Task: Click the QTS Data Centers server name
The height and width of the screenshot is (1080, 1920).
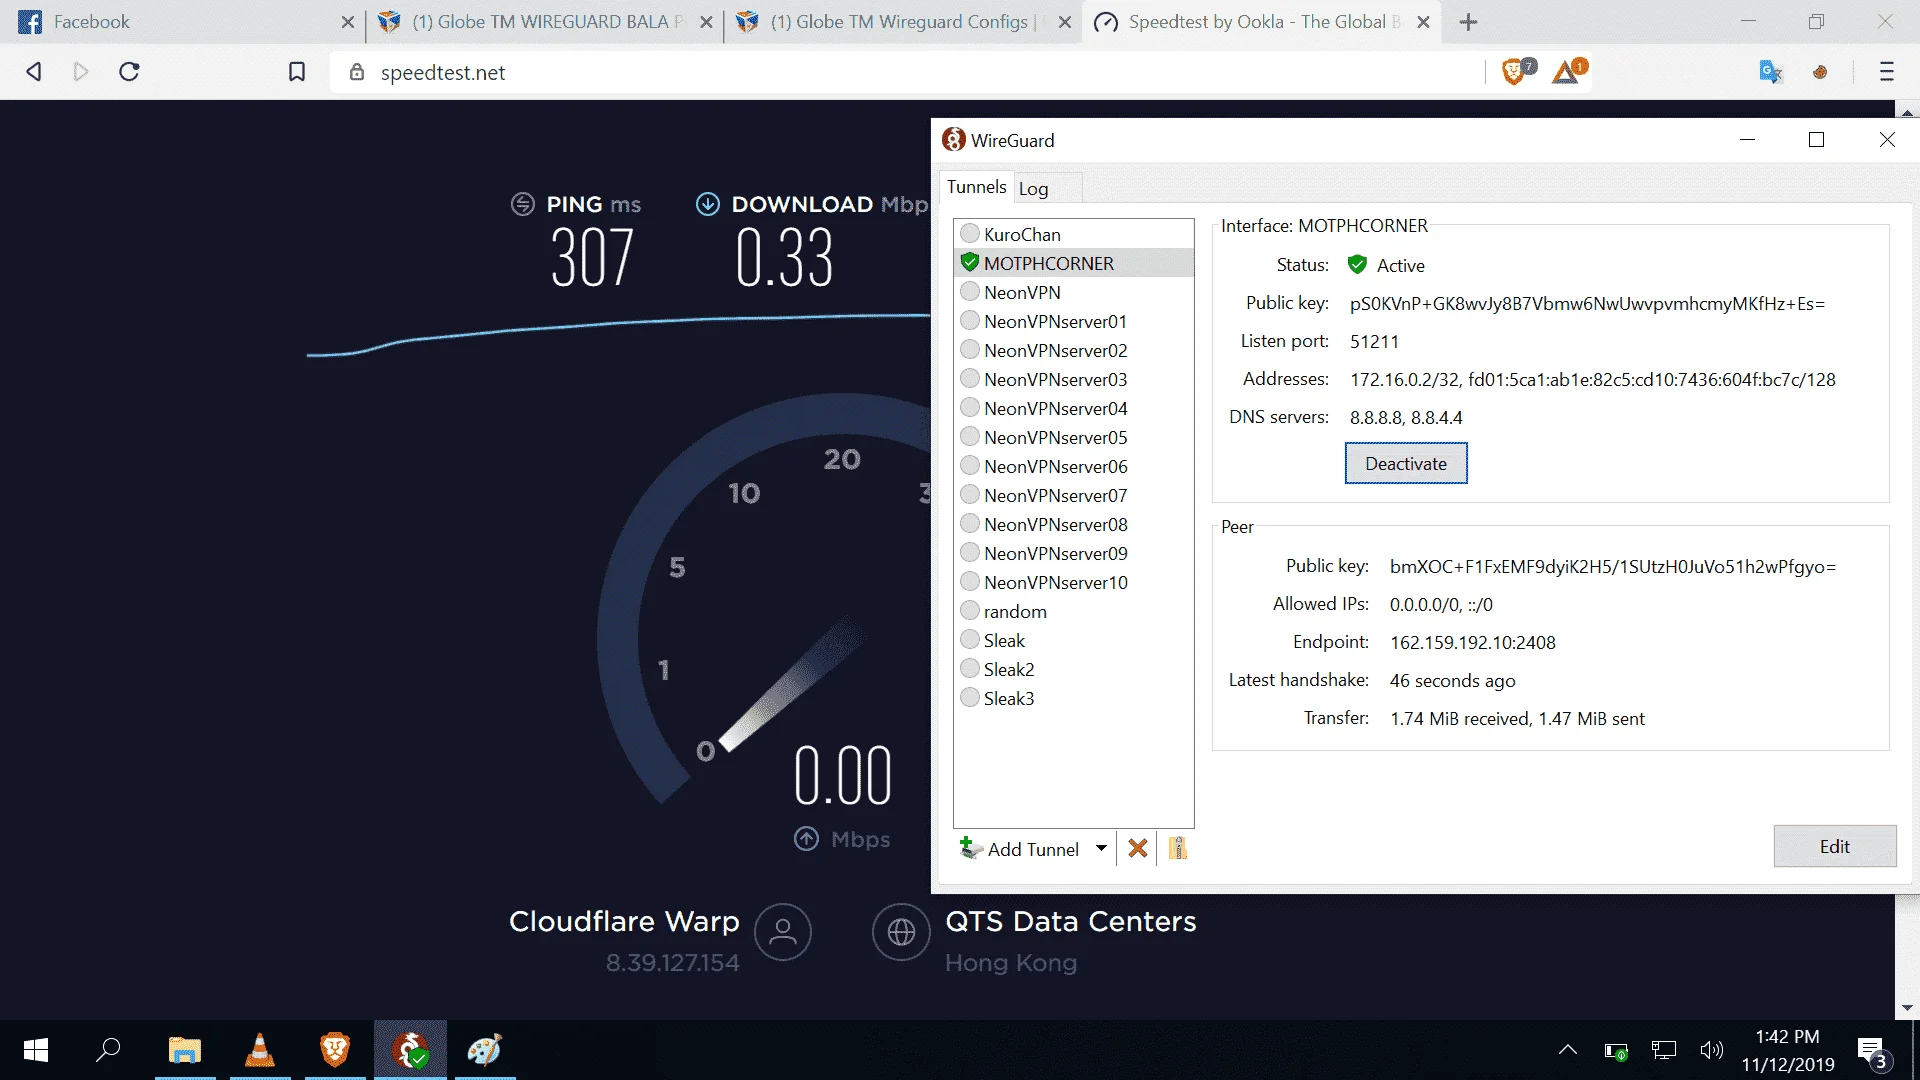Action: pyautogui.click(x=1071, y=921)
